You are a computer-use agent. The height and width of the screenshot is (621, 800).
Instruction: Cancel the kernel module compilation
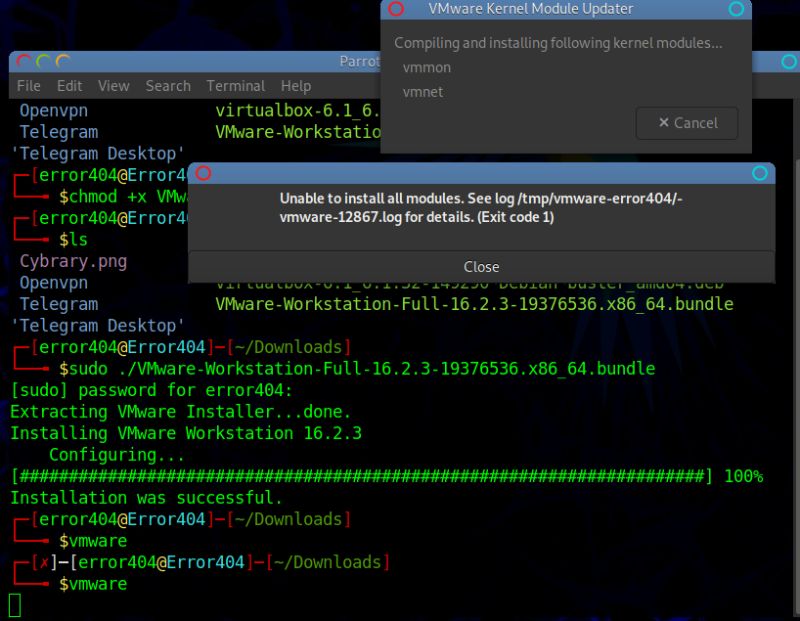tap(686, 123)
